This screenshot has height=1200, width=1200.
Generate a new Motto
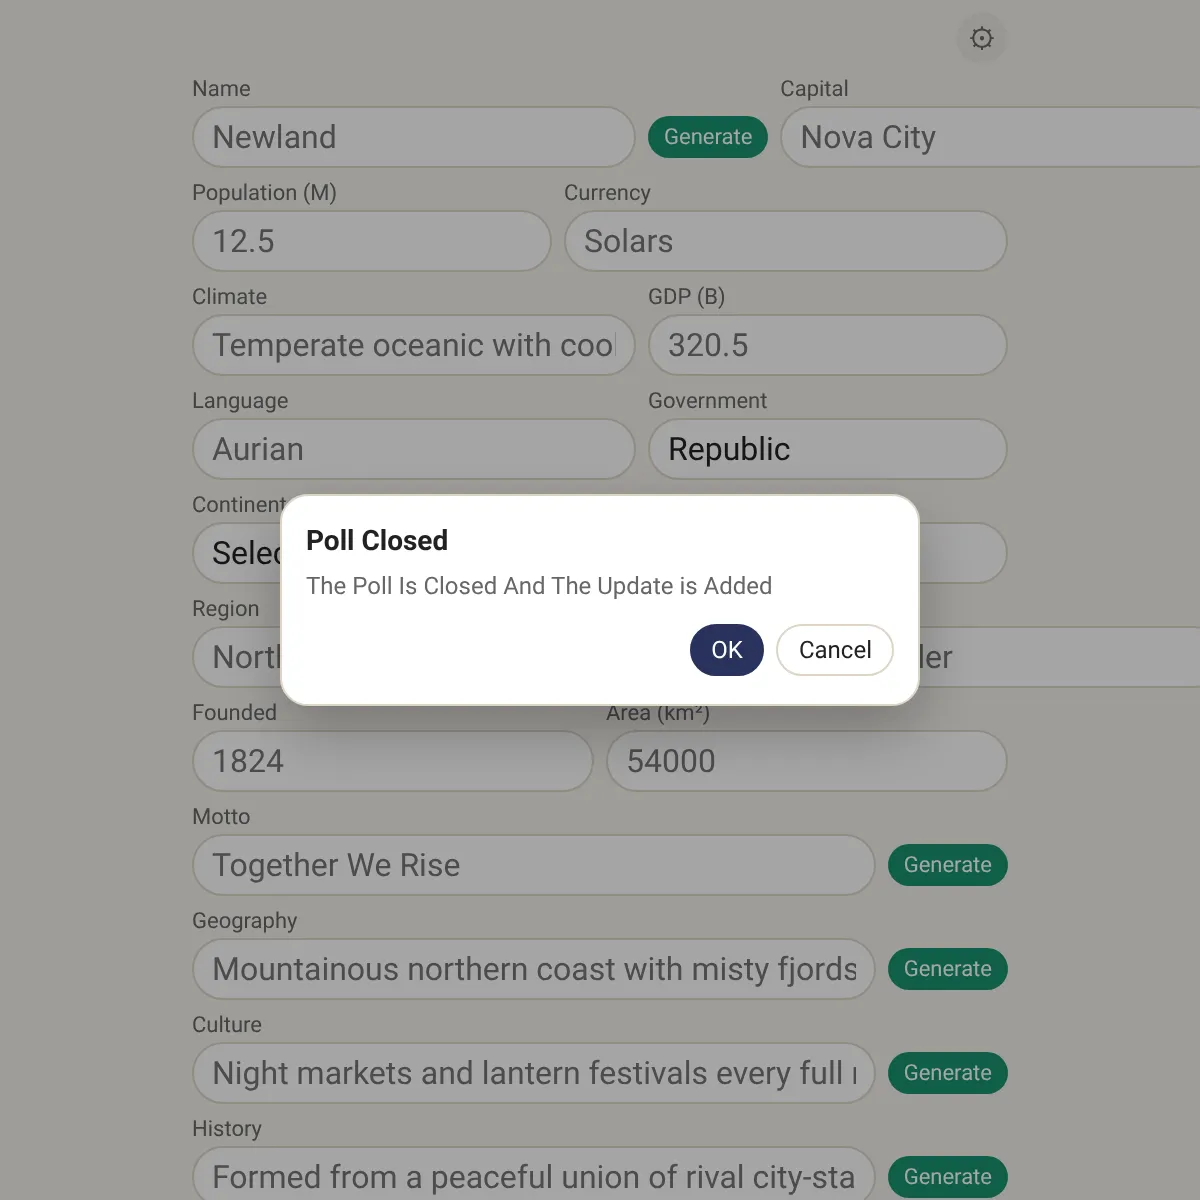coord(946,865)
